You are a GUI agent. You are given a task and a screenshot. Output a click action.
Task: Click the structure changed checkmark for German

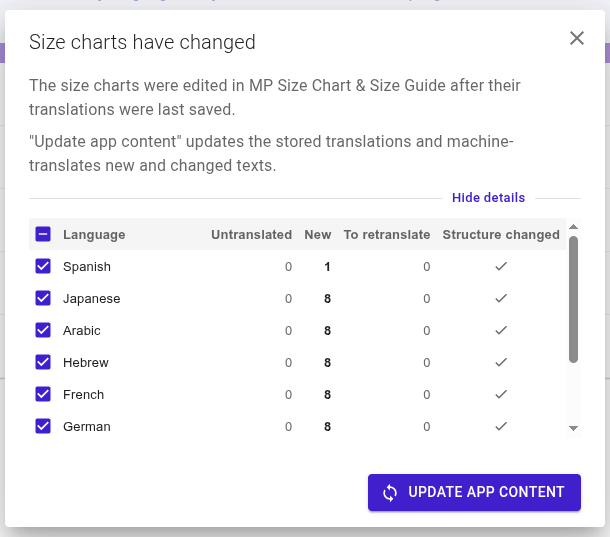point(501,426)
